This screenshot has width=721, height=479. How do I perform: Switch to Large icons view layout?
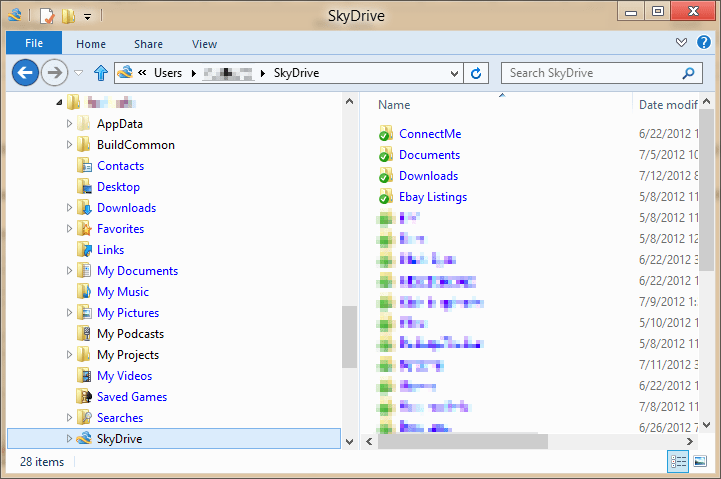point(700,461)
